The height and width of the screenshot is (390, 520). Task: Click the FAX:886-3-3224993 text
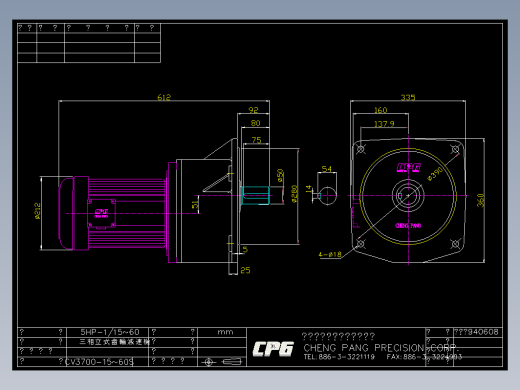tap(424, 357)
